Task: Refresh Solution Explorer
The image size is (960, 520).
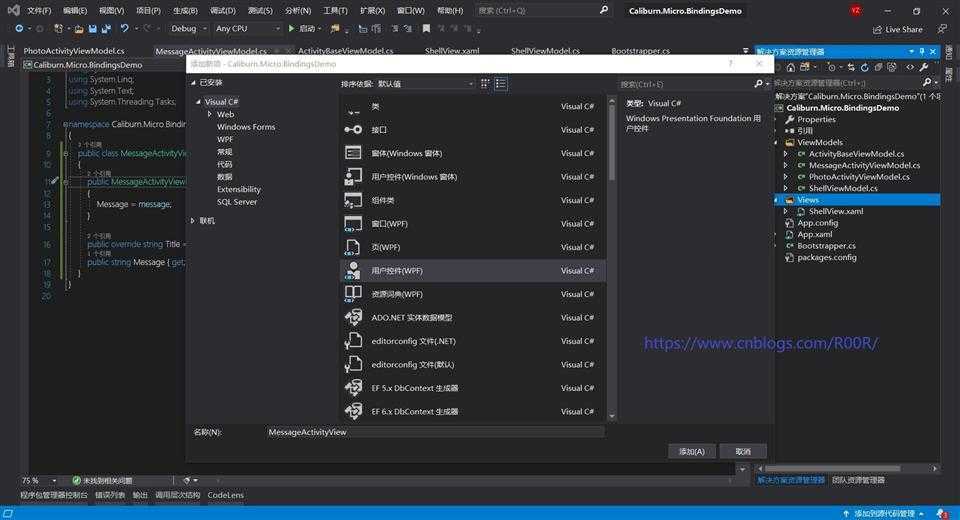Action: (864, 67)
